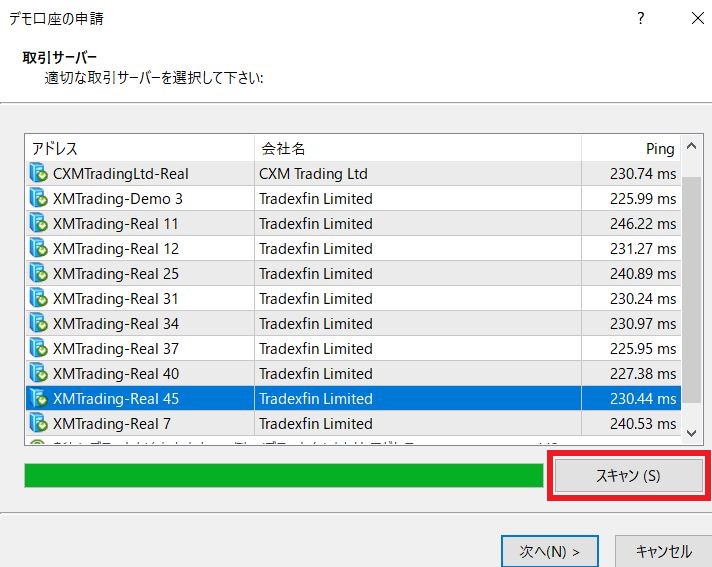Sort servers by Ping column header
Screen dimensions: 712x567
point(630,148)
